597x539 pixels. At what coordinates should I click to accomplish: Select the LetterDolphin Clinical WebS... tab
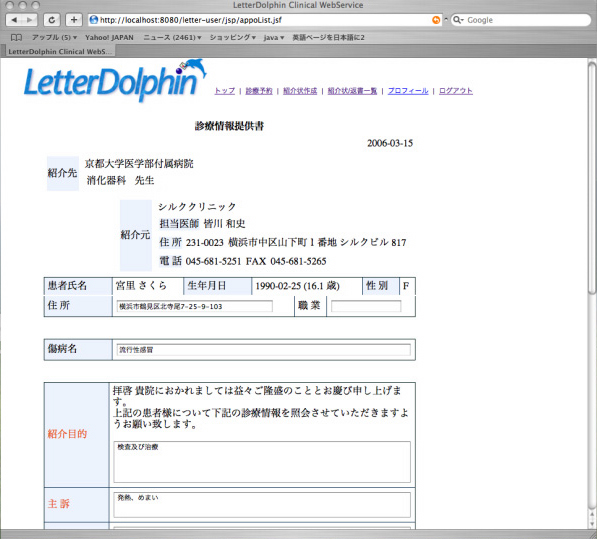(x=60, y=51)
